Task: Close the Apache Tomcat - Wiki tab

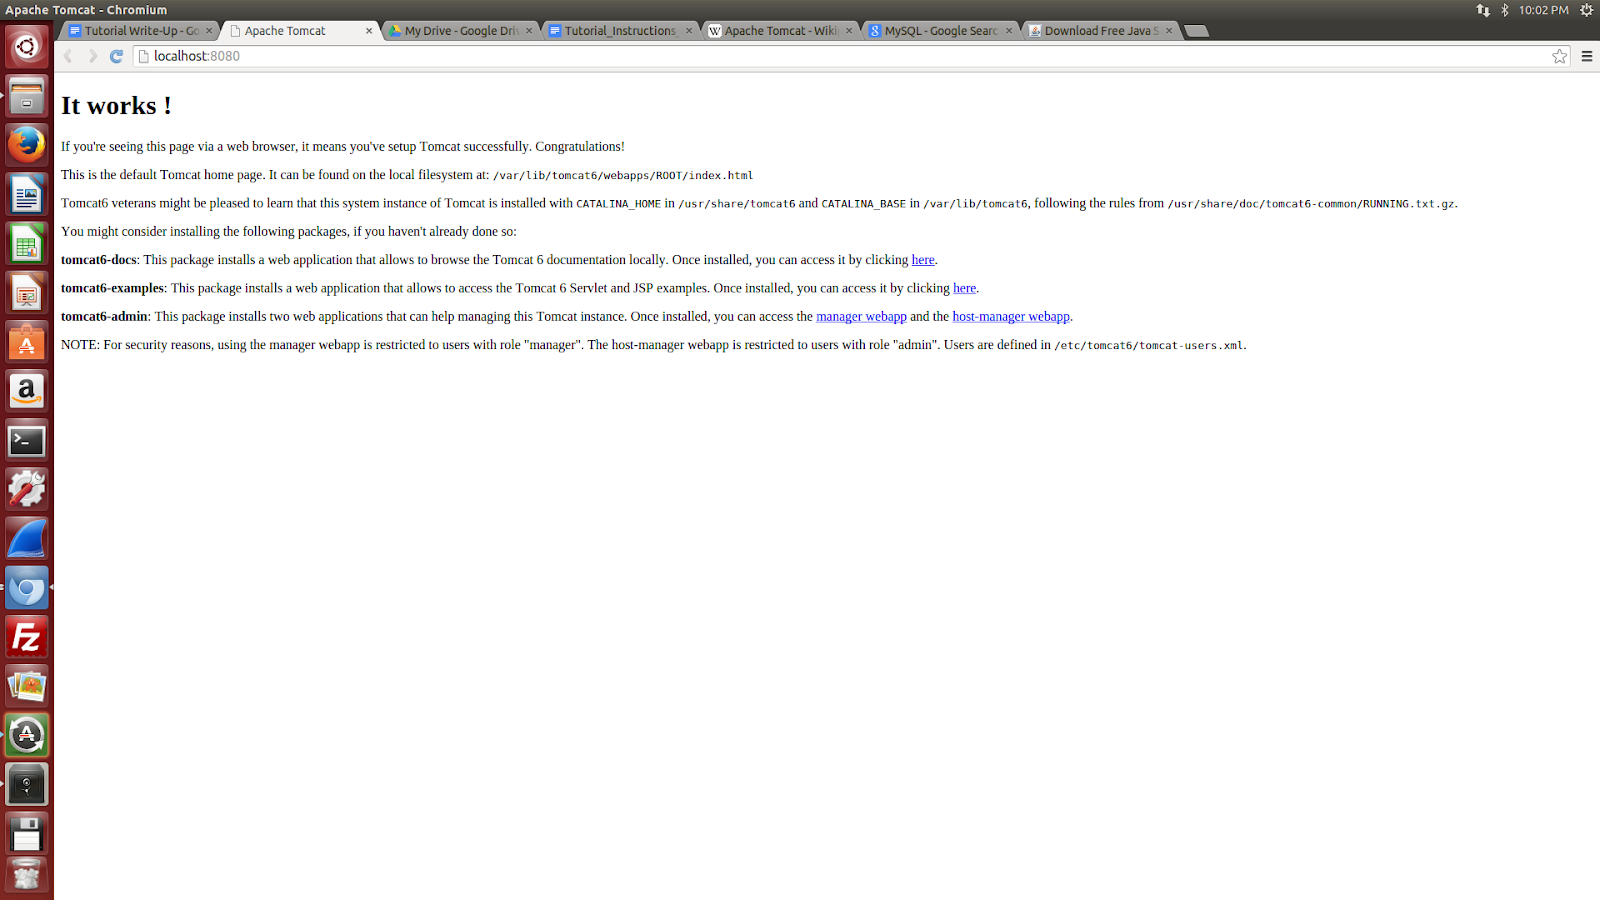Action: pyautogui.click(x=849, y=31)
